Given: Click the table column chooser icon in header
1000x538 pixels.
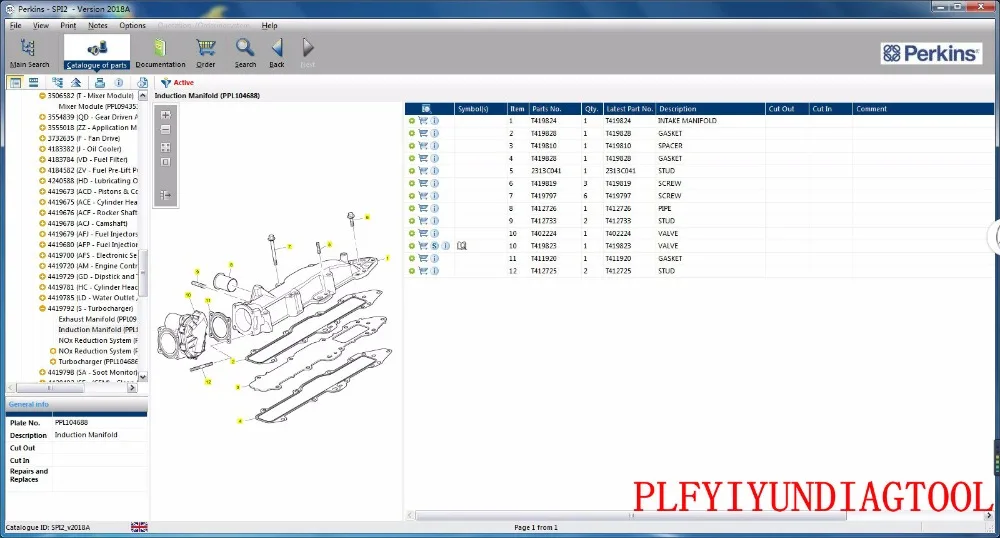Looking at the screenshot, I should (427, 109).
